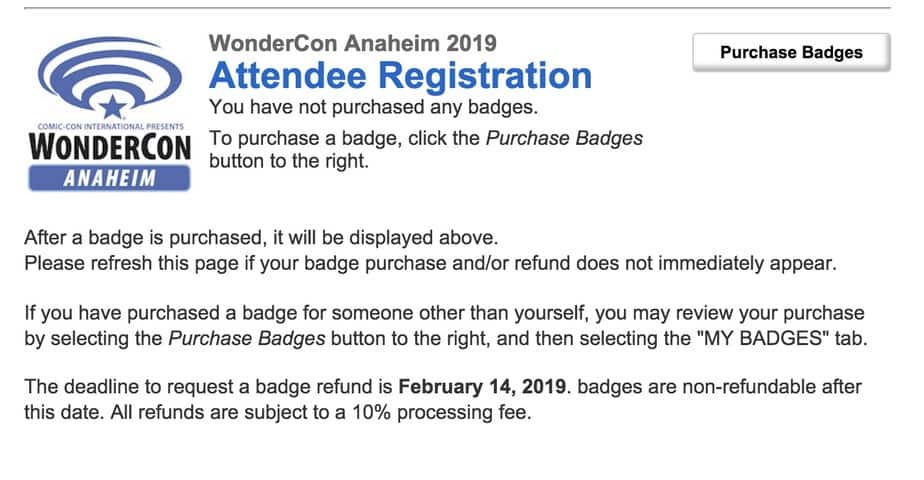
Task: Click the WonderCon swirl logo graphic
Action: pyautogui.click(x=110, y=75)
